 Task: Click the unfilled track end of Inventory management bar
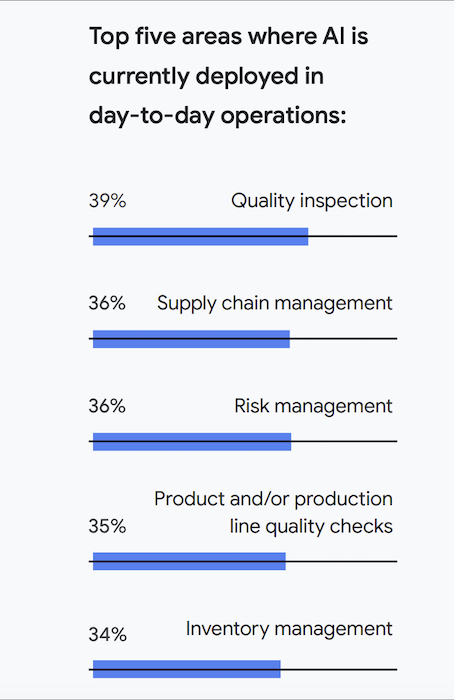(339, 670)
